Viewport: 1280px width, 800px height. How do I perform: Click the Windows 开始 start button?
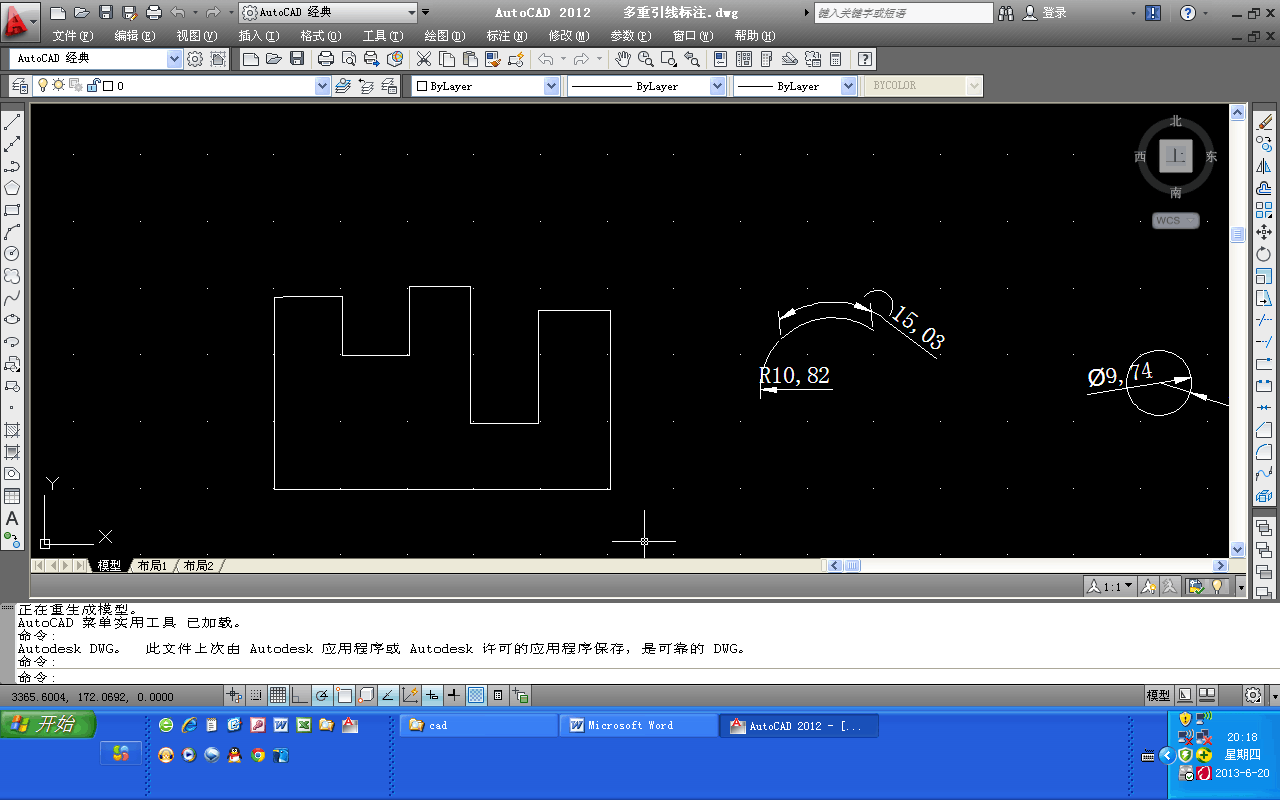click(48, 725)
